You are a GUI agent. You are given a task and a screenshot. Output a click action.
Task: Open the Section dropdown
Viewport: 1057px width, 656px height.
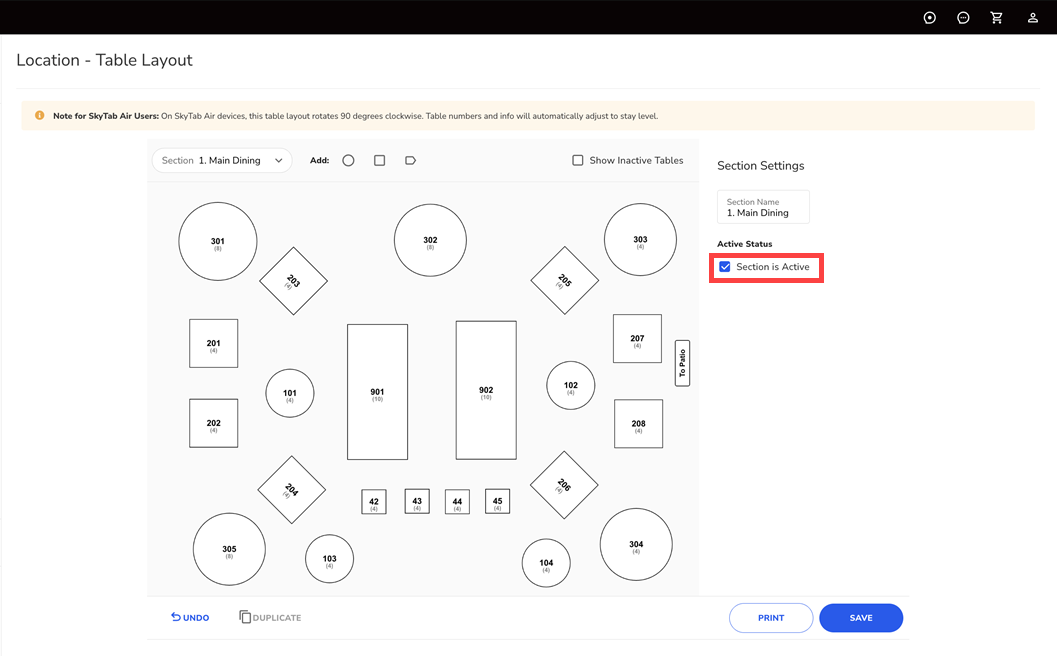222,161
